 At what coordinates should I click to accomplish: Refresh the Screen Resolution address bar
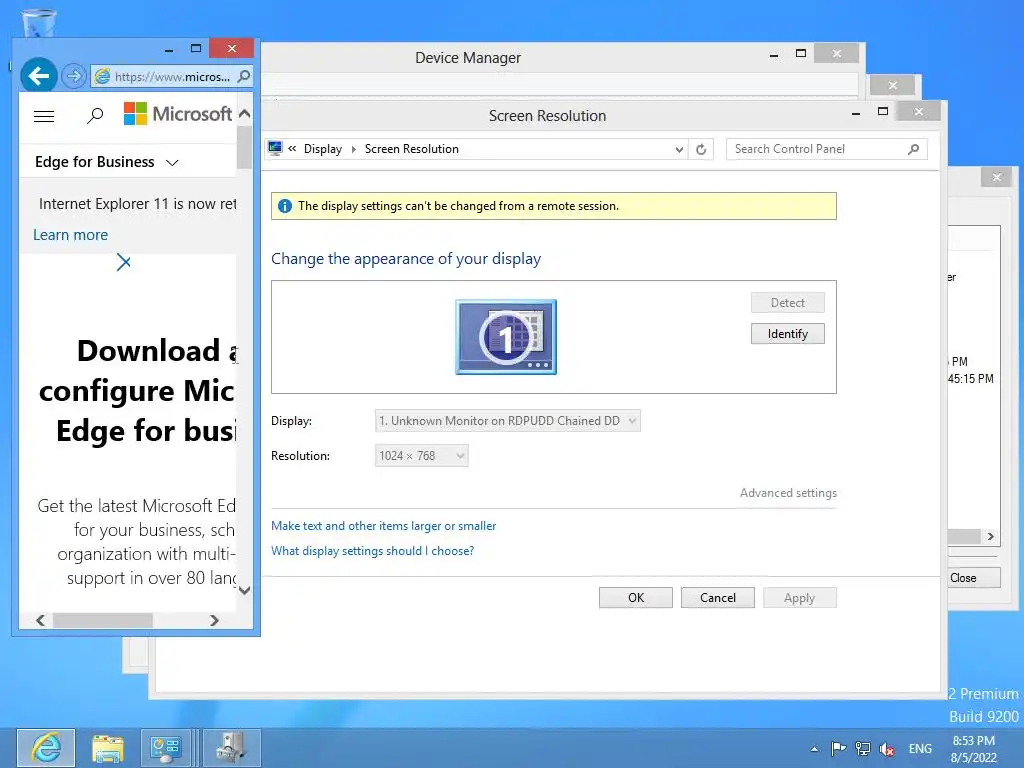click(x=701, y=149)
